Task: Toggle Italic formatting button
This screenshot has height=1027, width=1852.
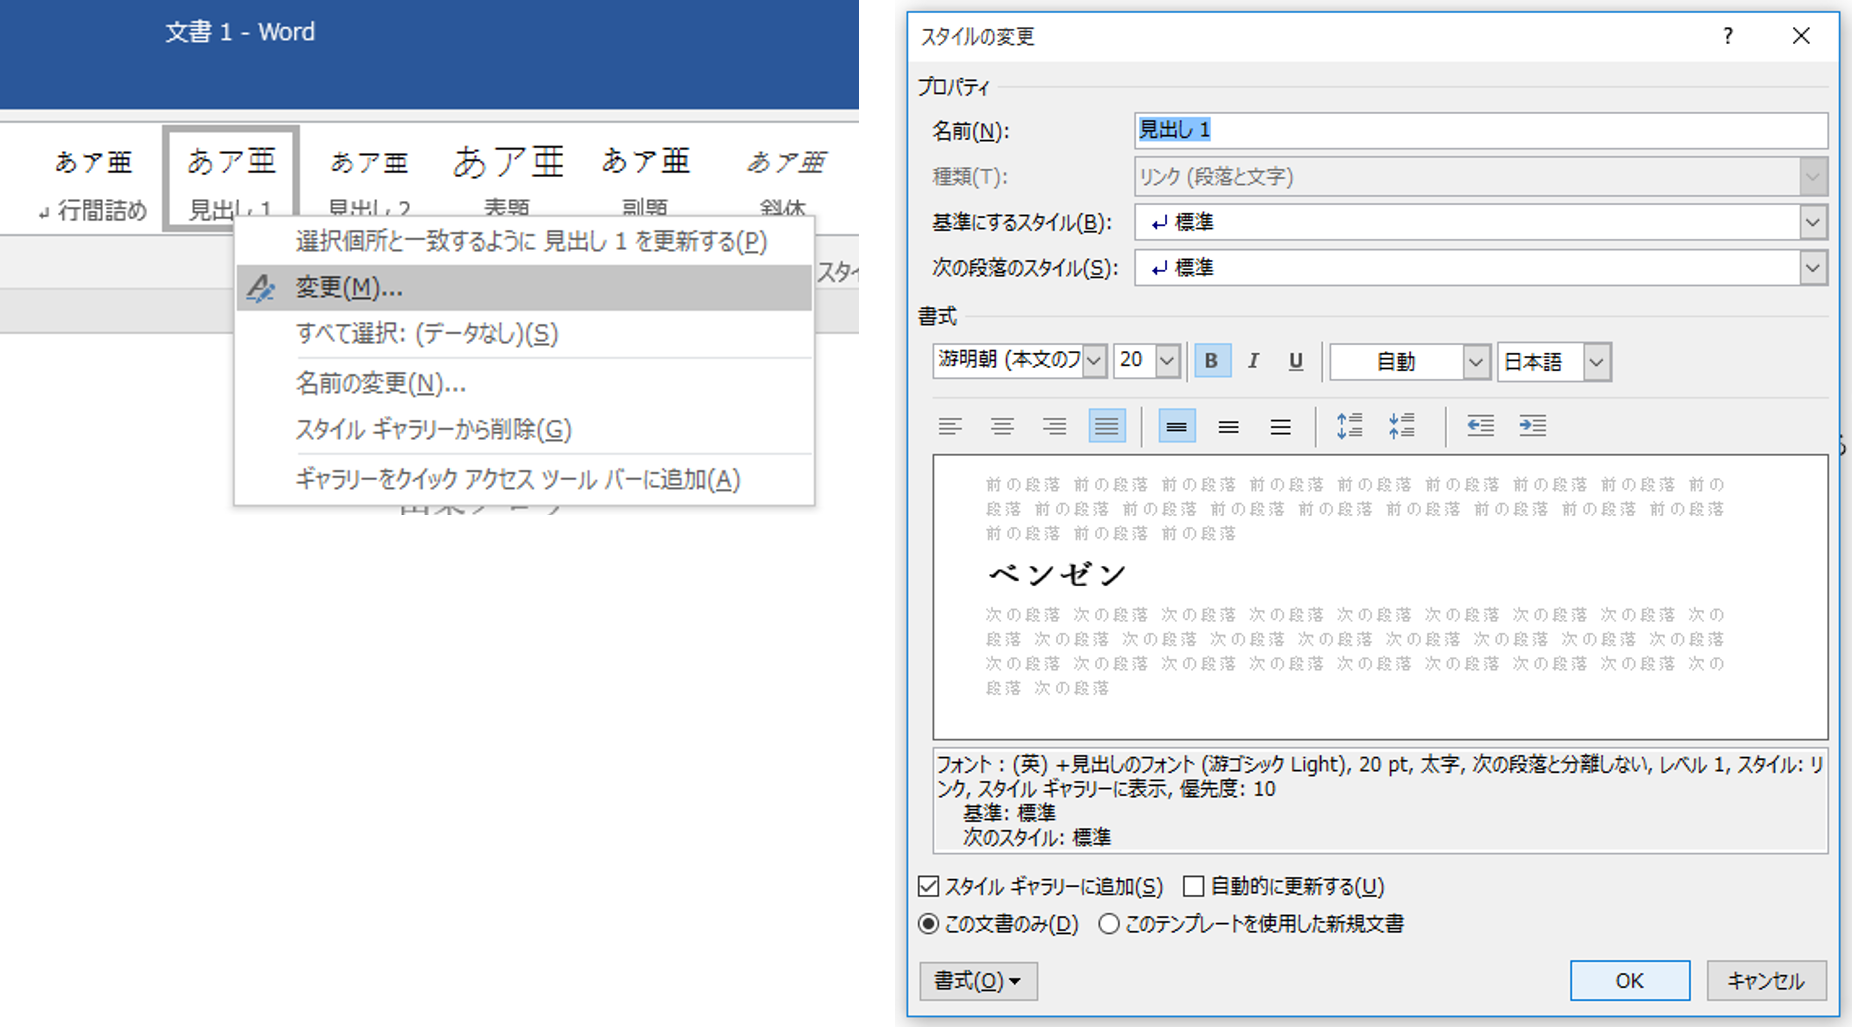Action: [x=1253, y=361]
